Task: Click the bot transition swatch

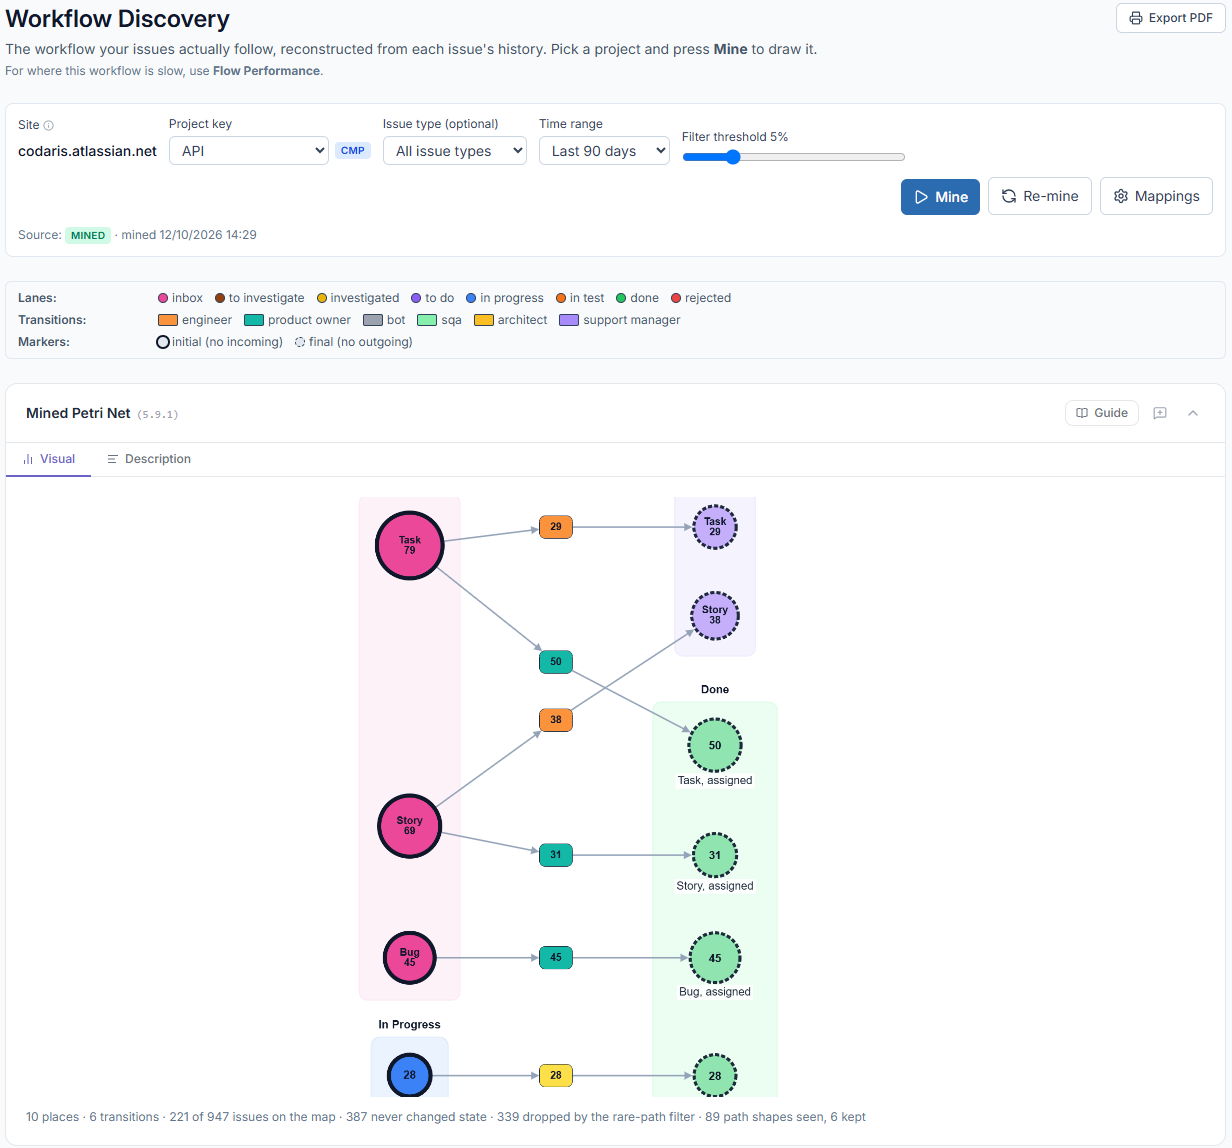Action: pyautogui.click(x=373, y=320)
